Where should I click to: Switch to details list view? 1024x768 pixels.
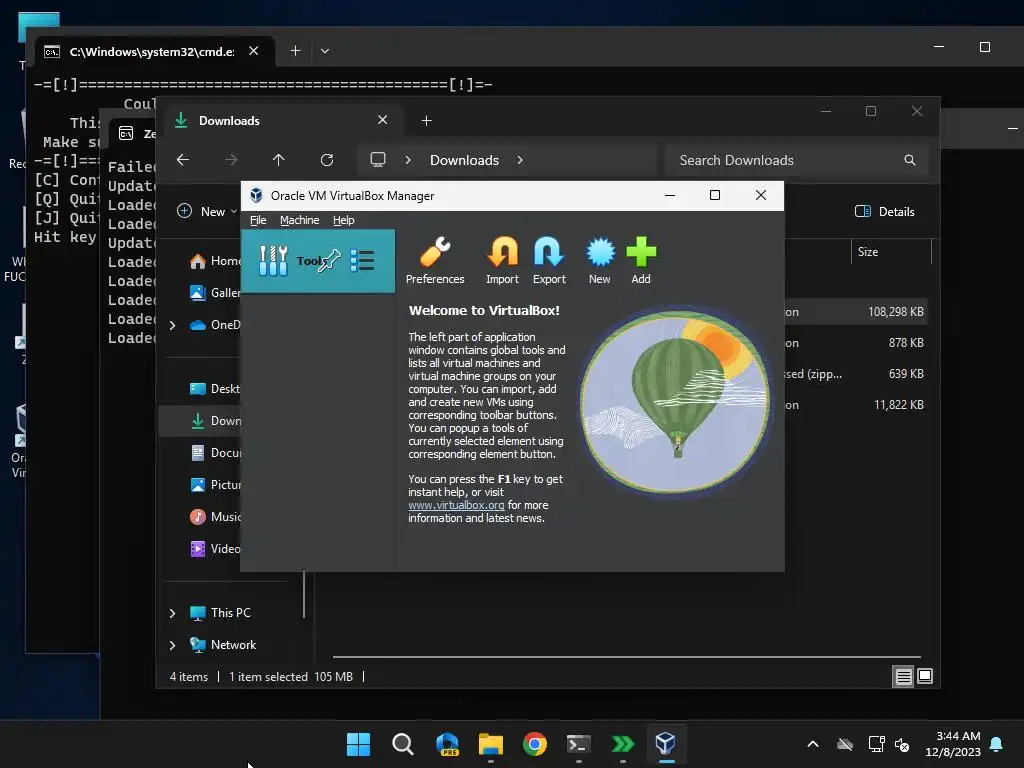pyautogui.click(x=903, y=677)
